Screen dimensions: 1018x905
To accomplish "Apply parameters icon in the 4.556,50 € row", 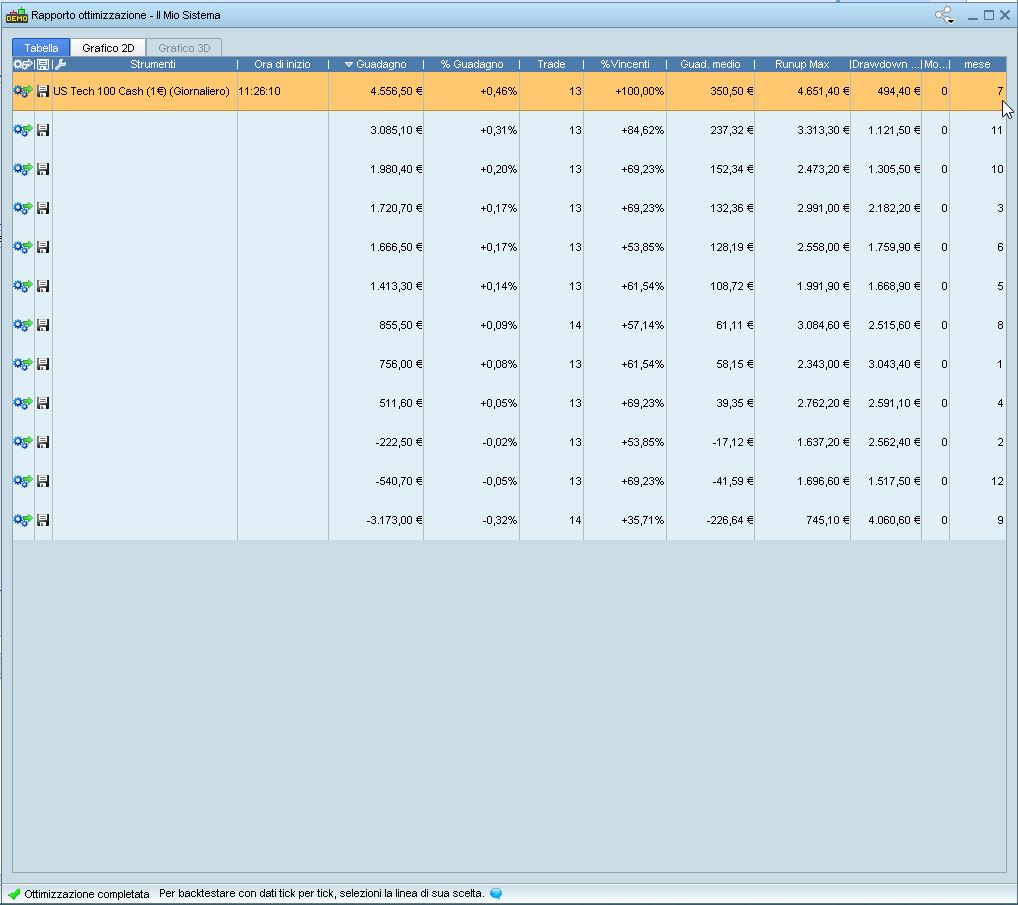I will tap(23, 91).
